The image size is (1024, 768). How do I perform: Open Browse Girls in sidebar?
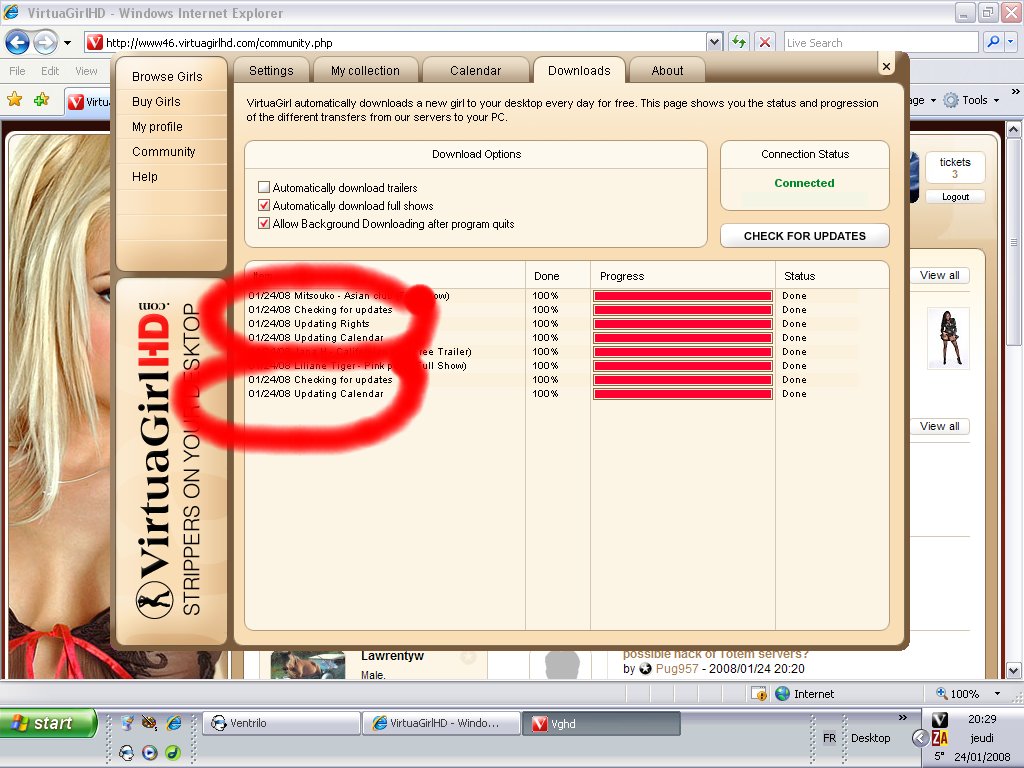coord(167,76)
